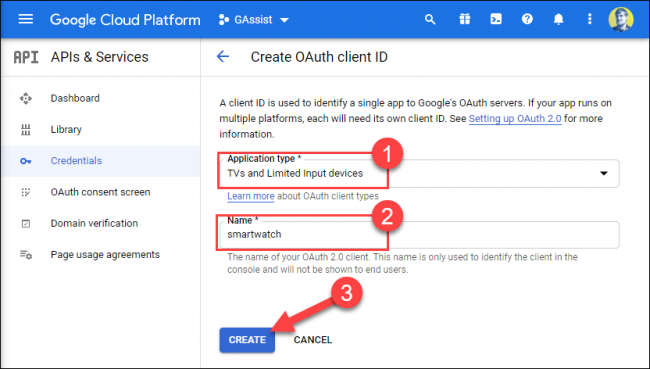Screen dimensions: 650x369
Task: Open OAuth consent screen page
Action: (x=101, y=192)
